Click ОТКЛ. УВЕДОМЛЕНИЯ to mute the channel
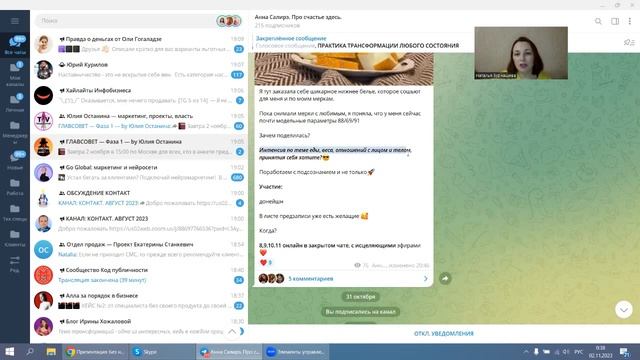640x360 pixels. click(x=444, y=333)
